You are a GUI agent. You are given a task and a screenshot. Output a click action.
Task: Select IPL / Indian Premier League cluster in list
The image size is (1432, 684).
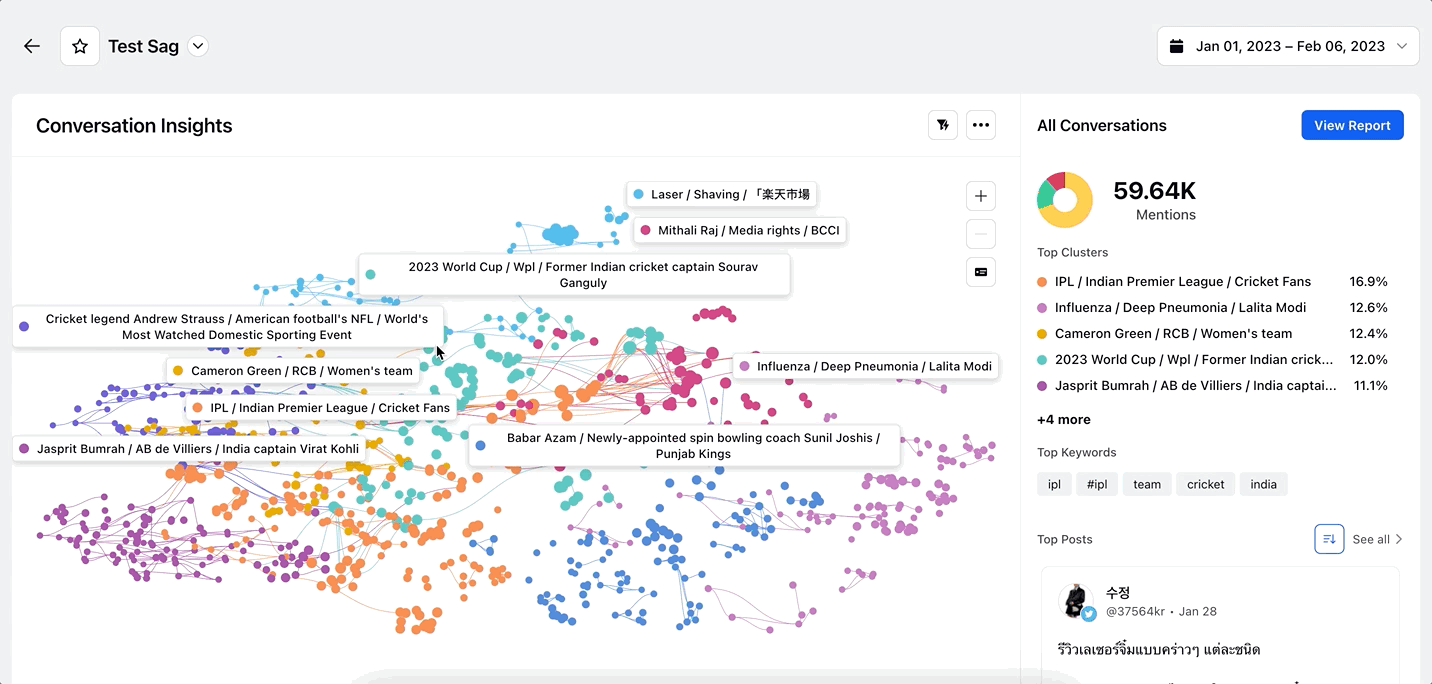[1212, 282]
